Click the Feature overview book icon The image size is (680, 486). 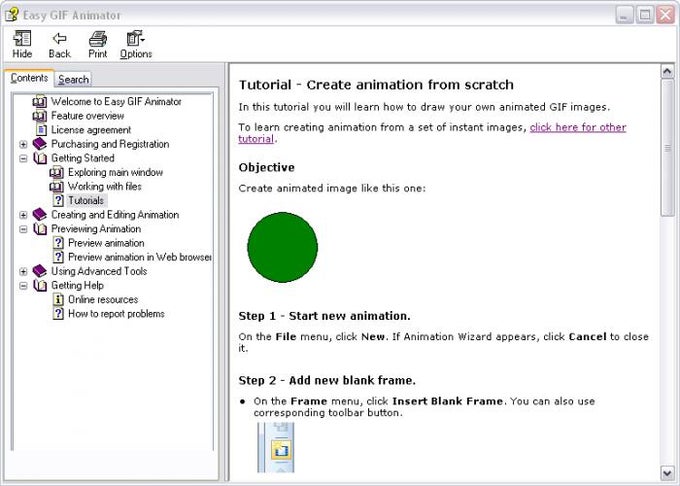tap(39, 116)
